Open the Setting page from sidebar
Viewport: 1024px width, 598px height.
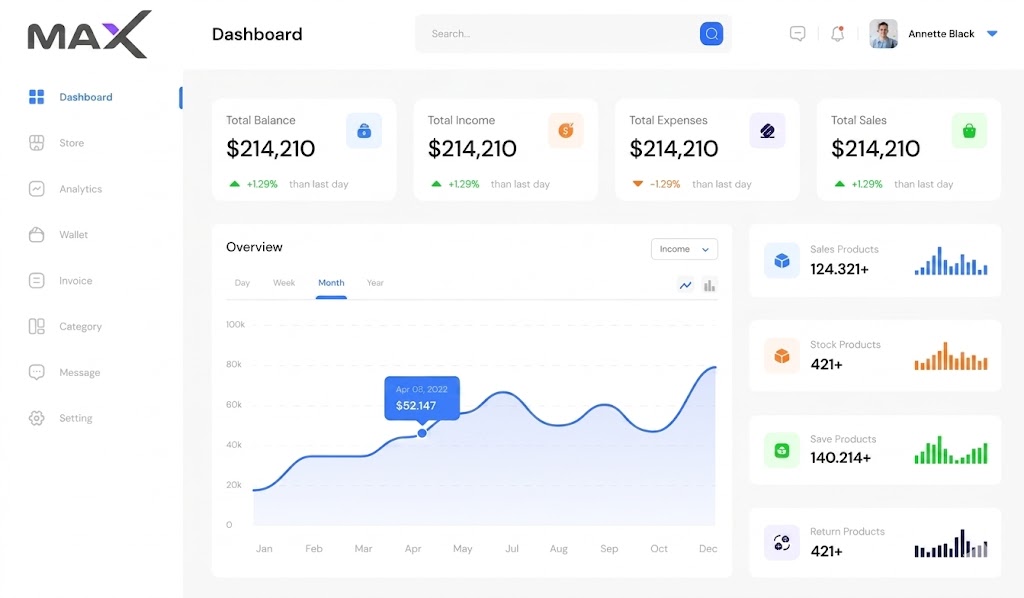(75, 418)
